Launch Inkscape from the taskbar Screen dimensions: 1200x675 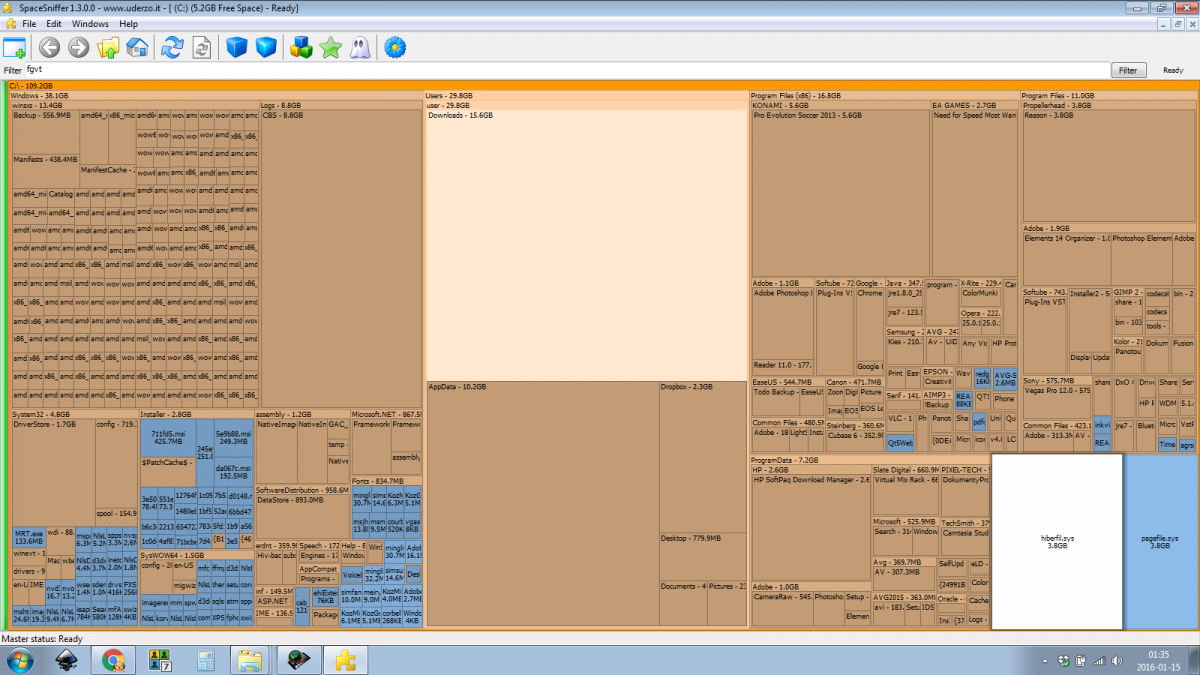pos(68,660)
